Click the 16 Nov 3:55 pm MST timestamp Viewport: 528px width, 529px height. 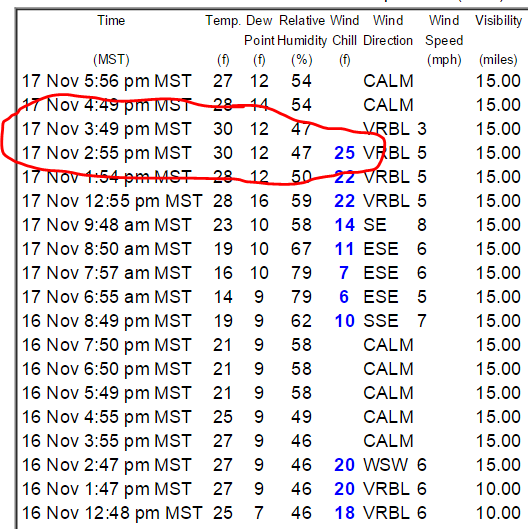(x=107, y=441)
